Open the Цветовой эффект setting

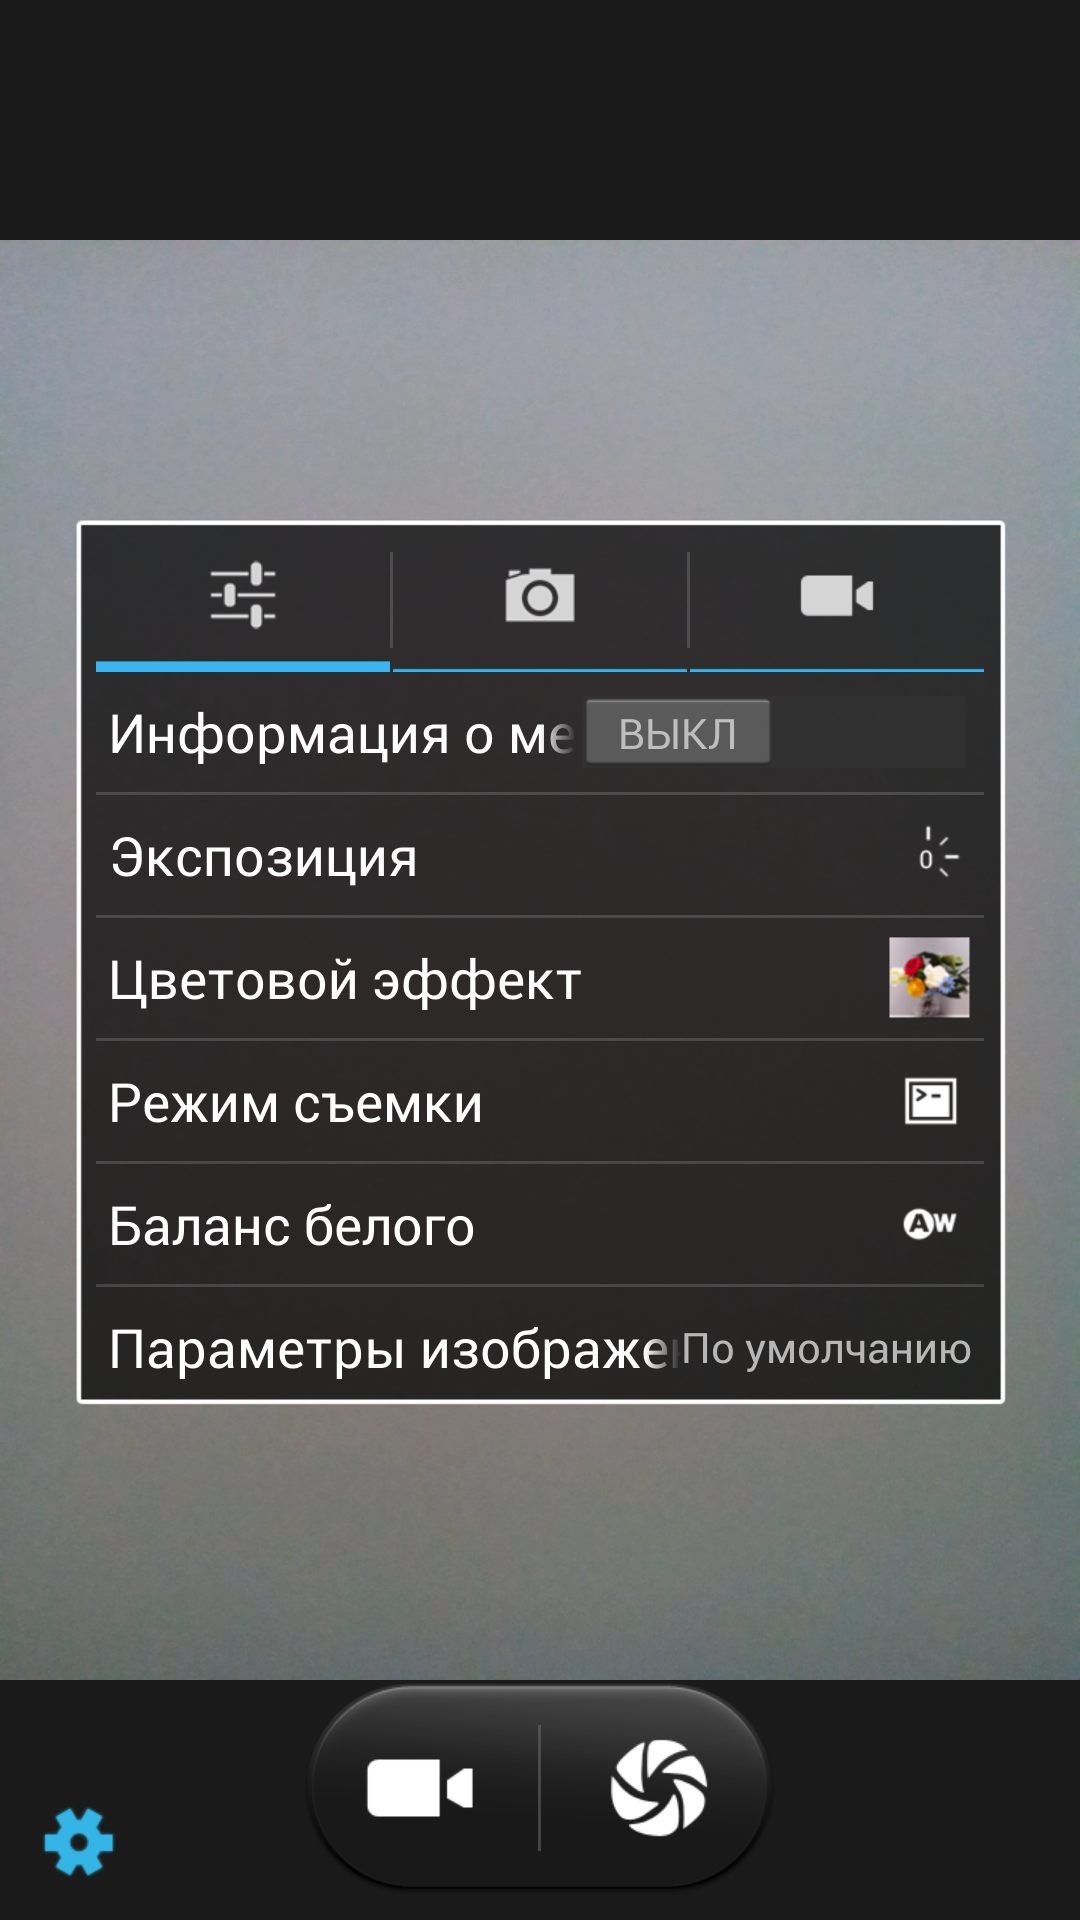click(540, 979)
